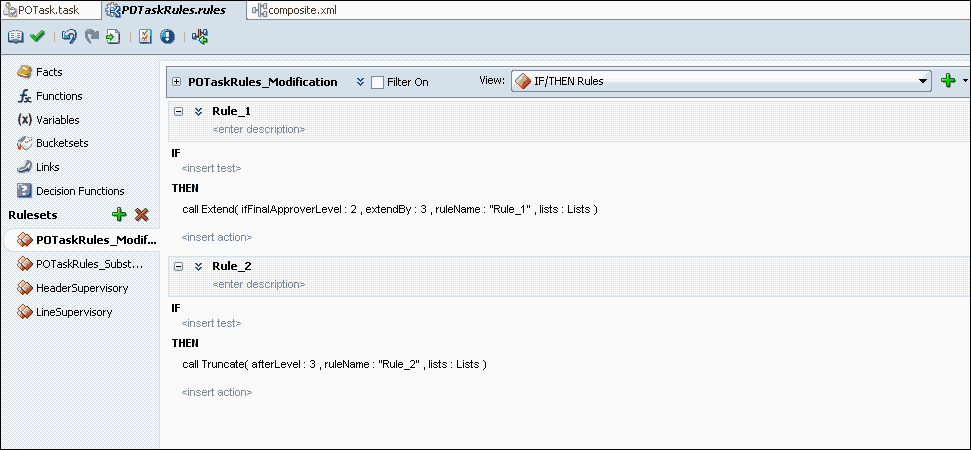Click the LineSupervisory ruleset icon
The width and height of the screenshot is (971, 450).
coord(24,312)
